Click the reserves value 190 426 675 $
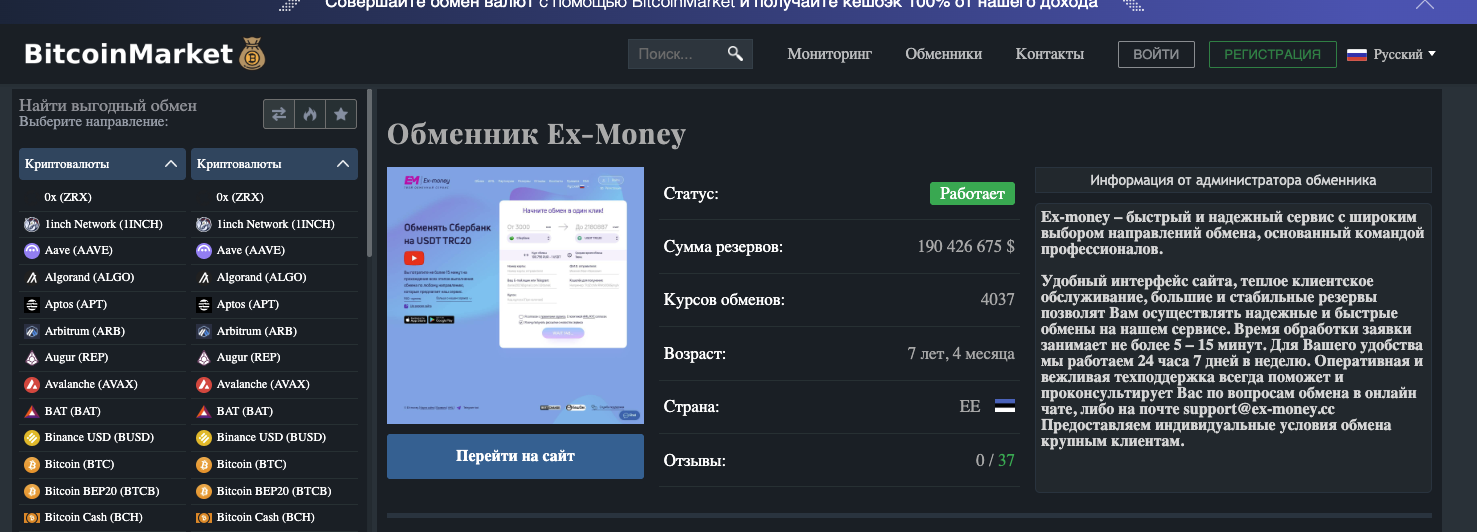The height and width of the screenshot is (532, 1477). [x=966, y=247]
